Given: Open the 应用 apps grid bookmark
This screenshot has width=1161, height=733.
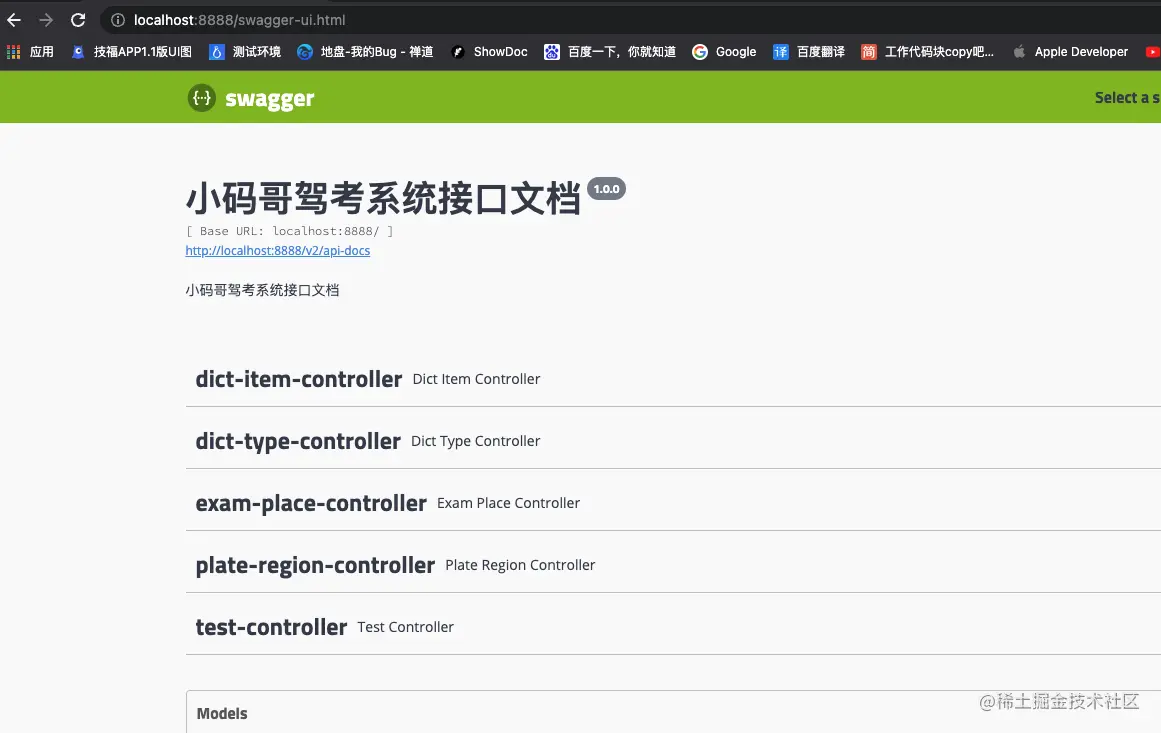Looking at the screenshot, I should pyautogui.click(x=30, y=52).
